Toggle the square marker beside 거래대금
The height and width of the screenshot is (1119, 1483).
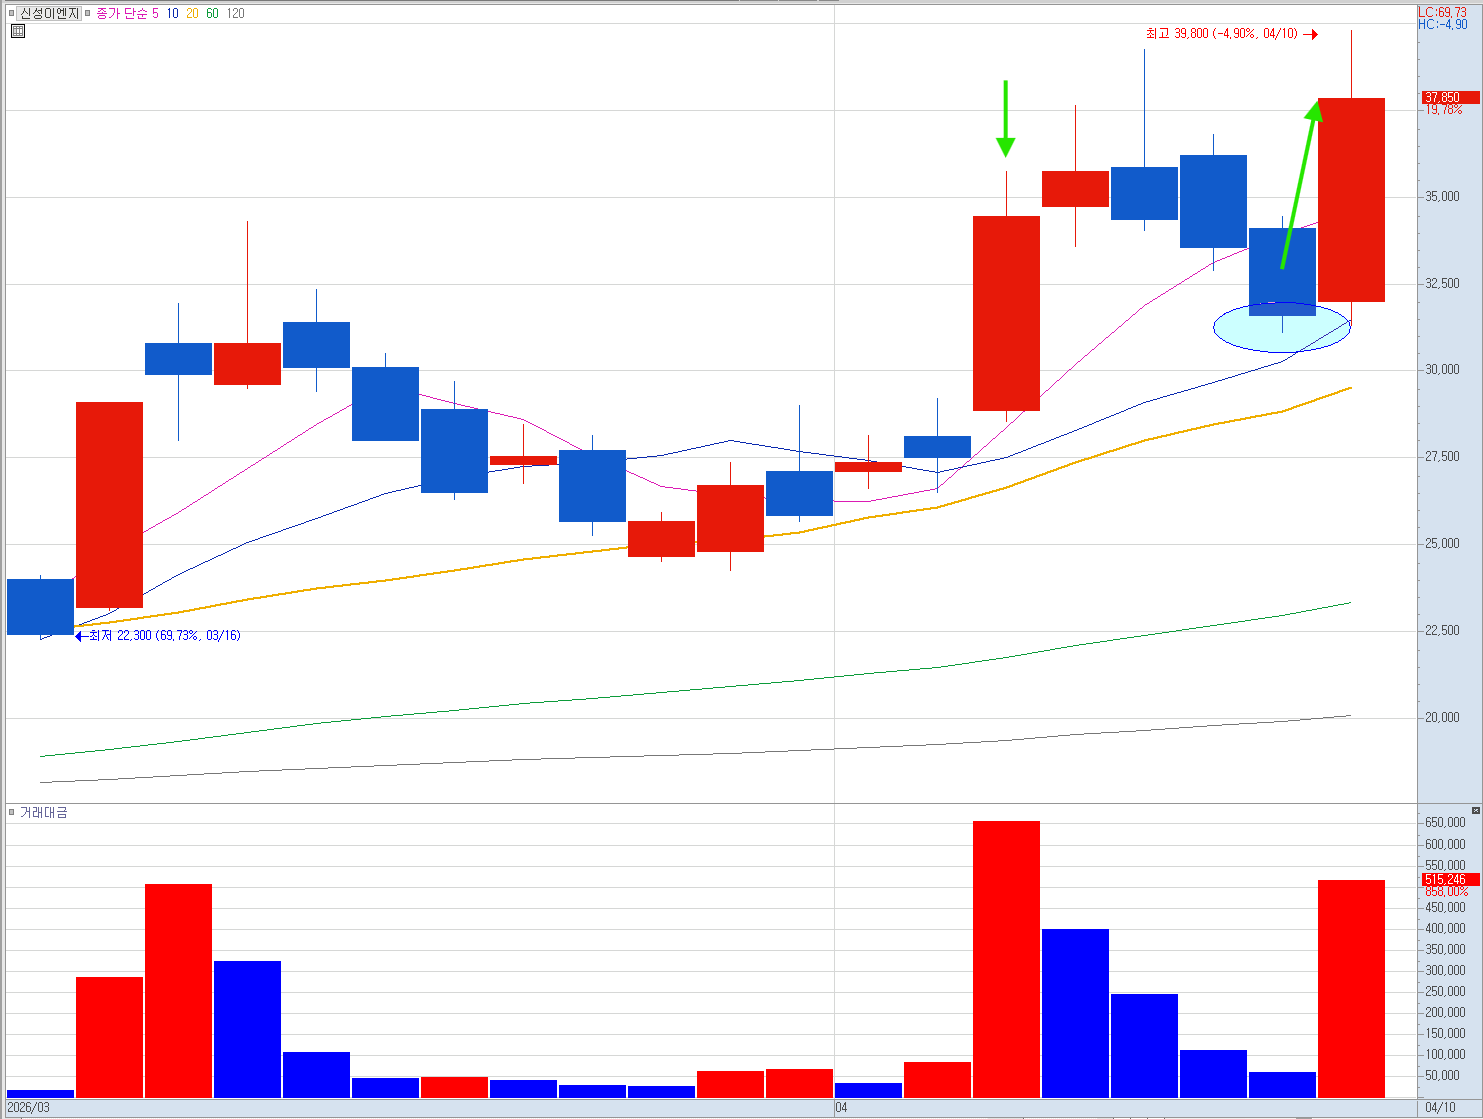pyautogui.click(x=12, y=813)
